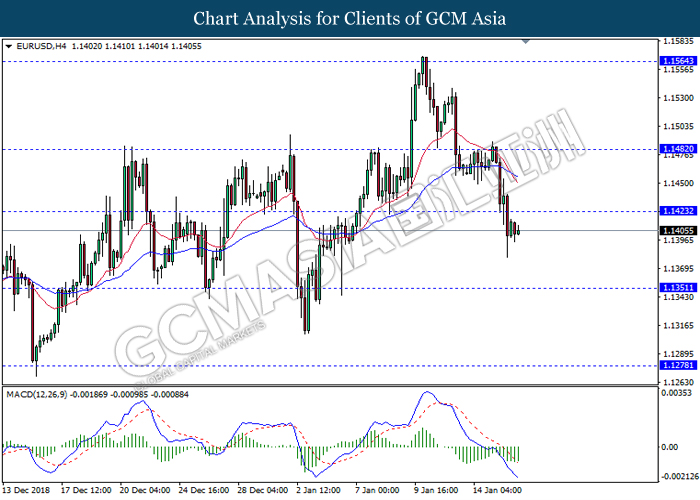700x500 pixels.
Task: Click the 2 Jan 12:00 time label
Action: [x=318, y=490]
